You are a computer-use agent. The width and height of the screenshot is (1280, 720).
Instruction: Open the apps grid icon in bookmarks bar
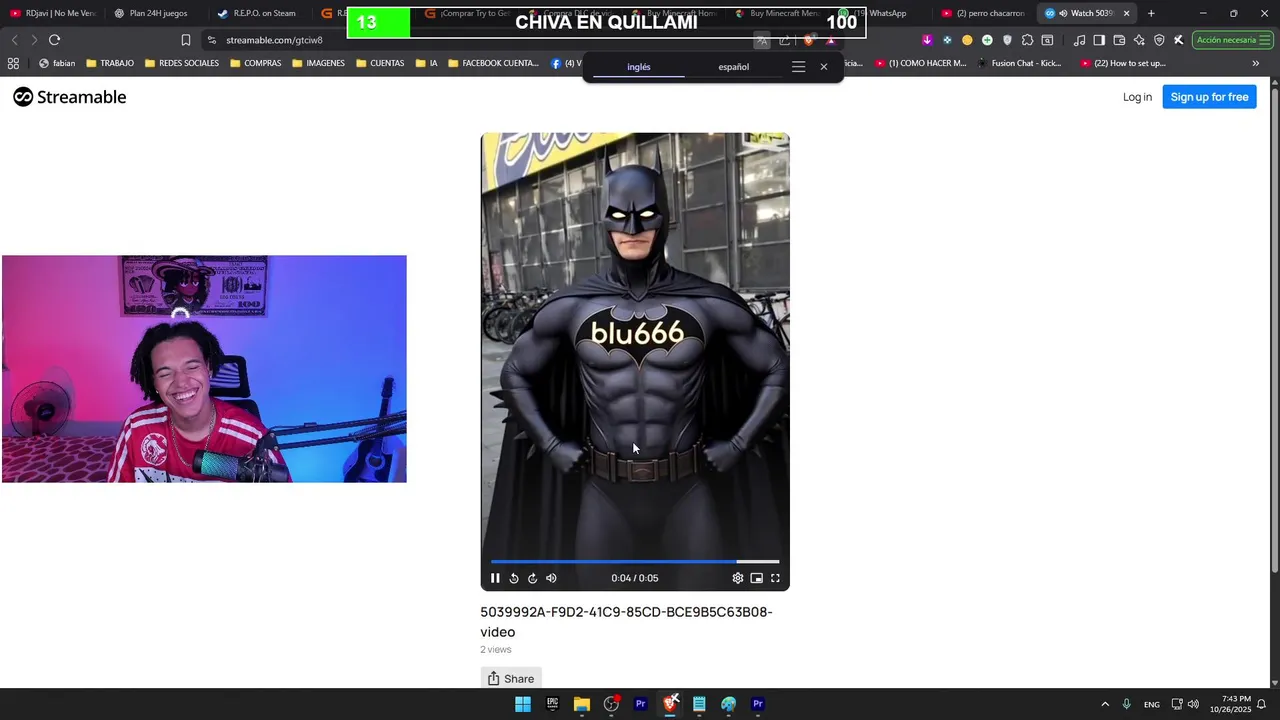(13, 63)
